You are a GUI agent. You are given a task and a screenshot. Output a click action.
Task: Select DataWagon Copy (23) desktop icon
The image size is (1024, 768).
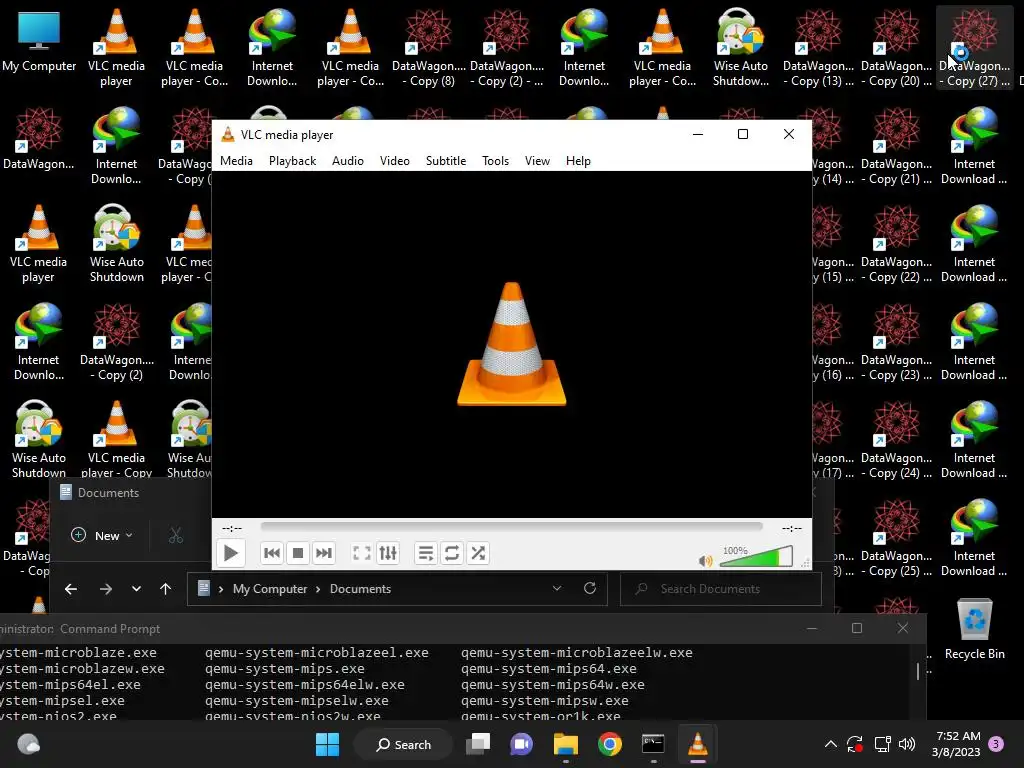[x=896, y=341]
